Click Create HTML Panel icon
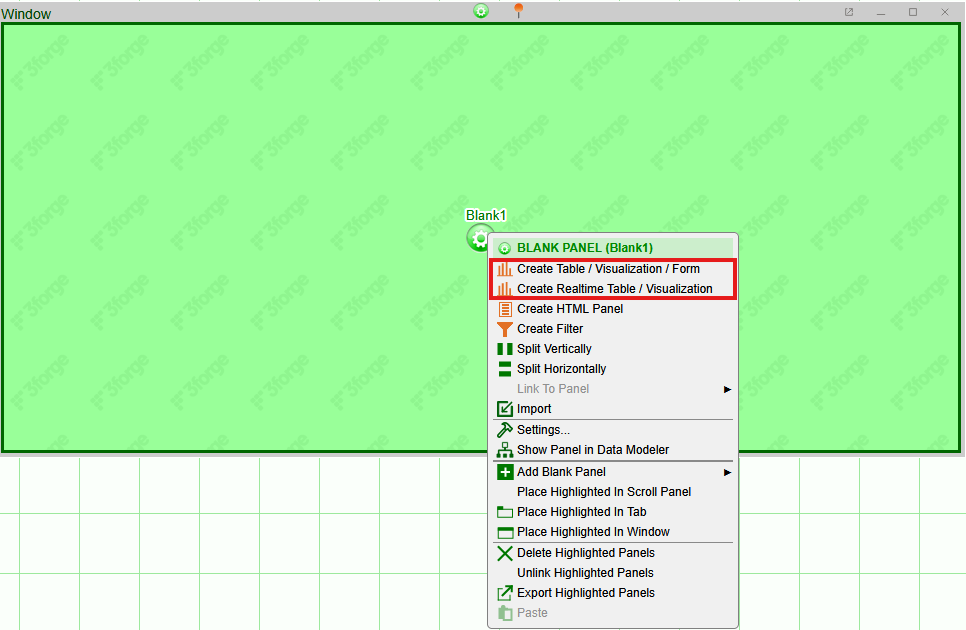This screenshot has width=966, height=630. pos(505,309)
